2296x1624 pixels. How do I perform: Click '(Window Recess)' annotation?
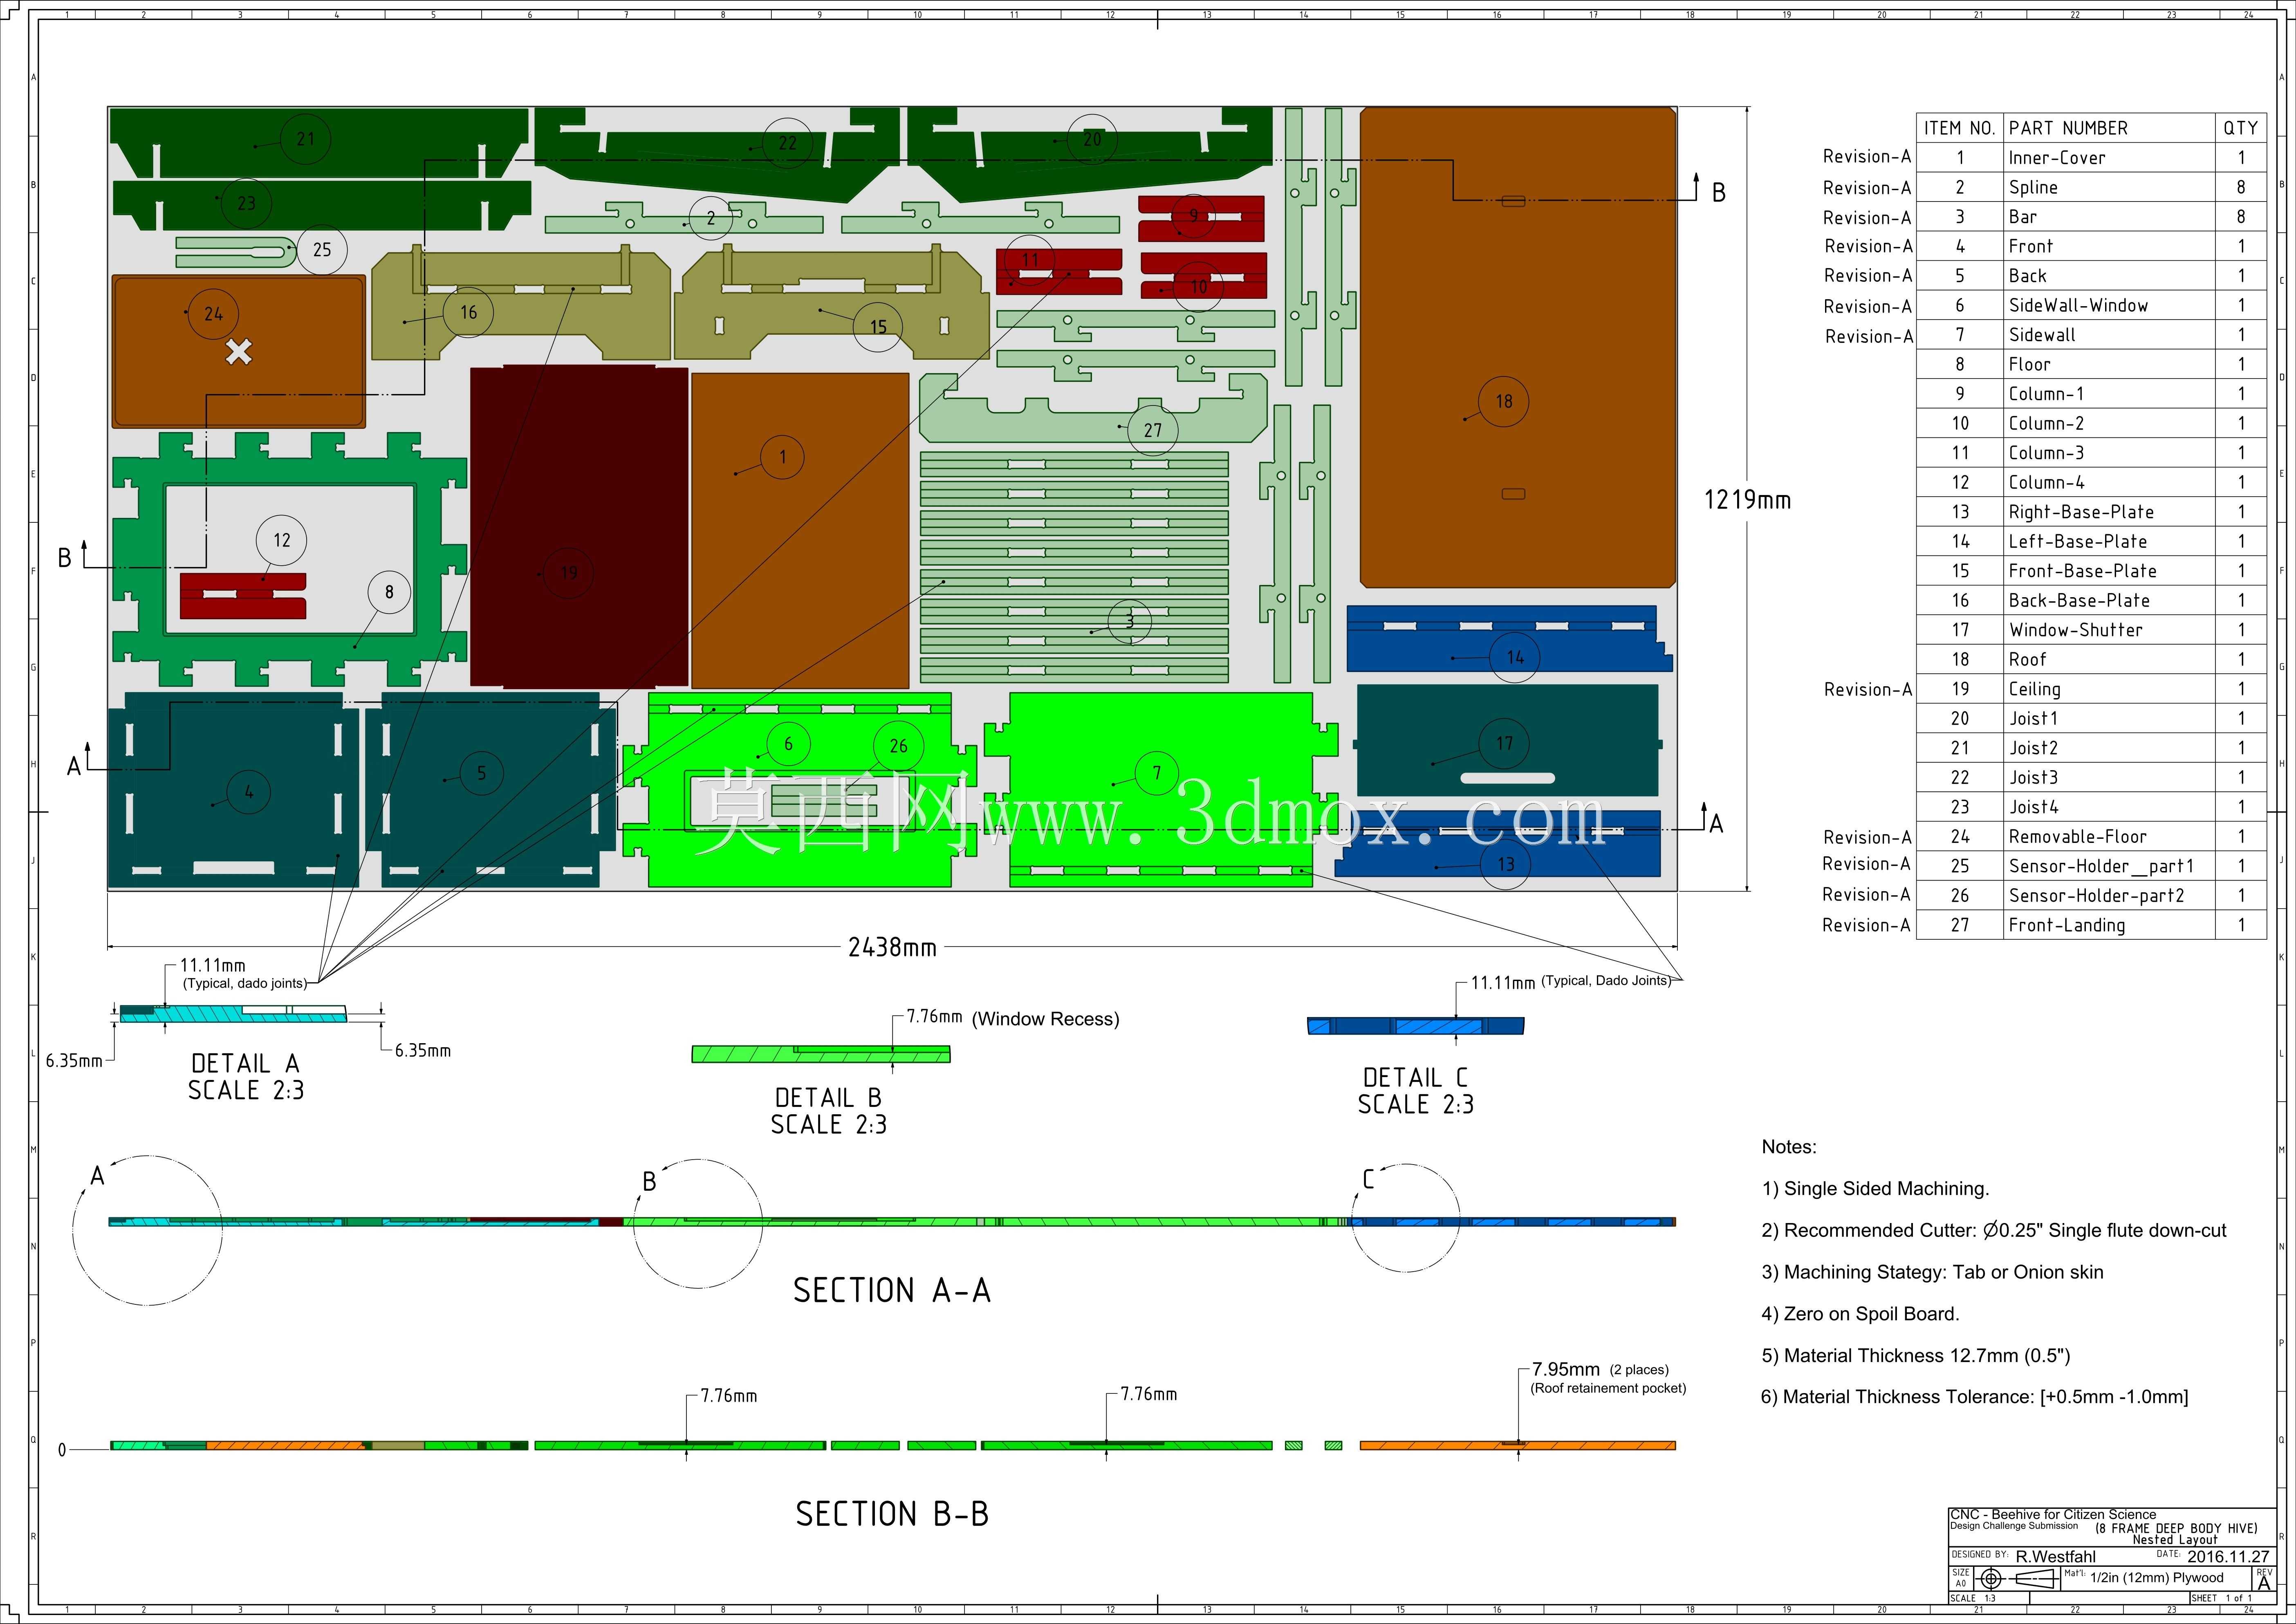(1045, 1019)
